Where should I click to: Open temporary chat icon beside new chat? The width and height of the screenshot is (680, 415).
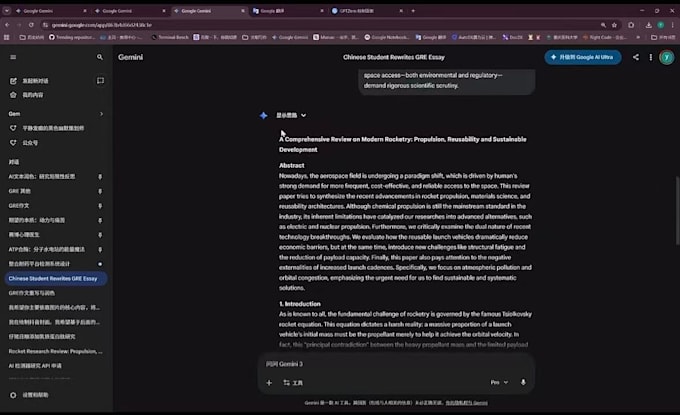pos(100,81)
